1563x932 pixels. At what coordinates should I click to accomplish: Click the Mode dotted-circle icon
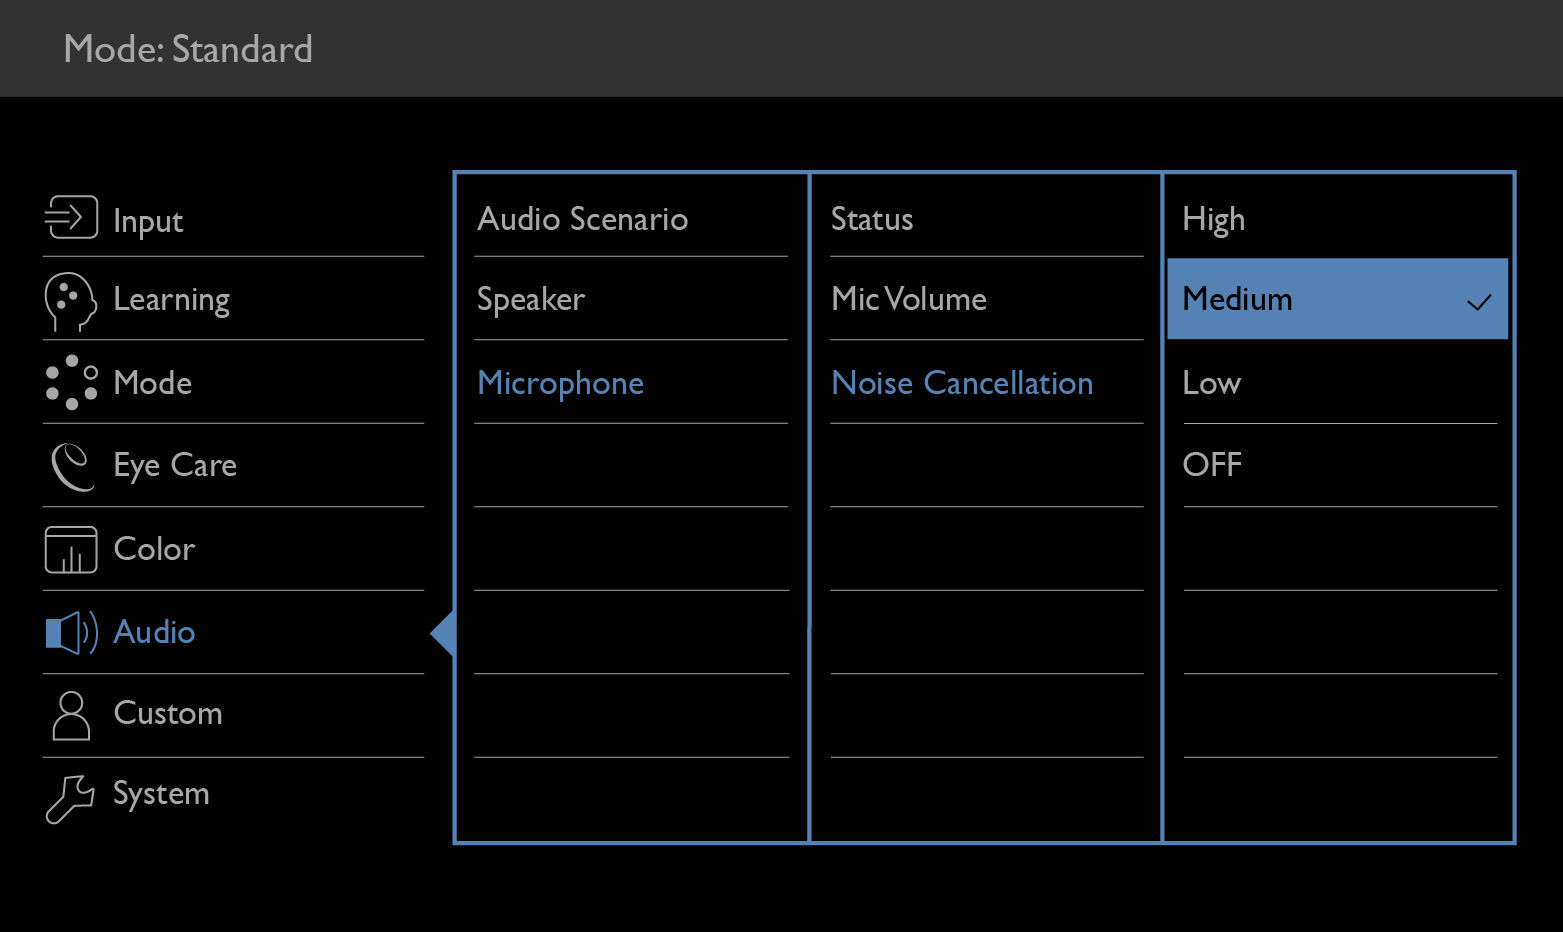[x=71, y=382]
